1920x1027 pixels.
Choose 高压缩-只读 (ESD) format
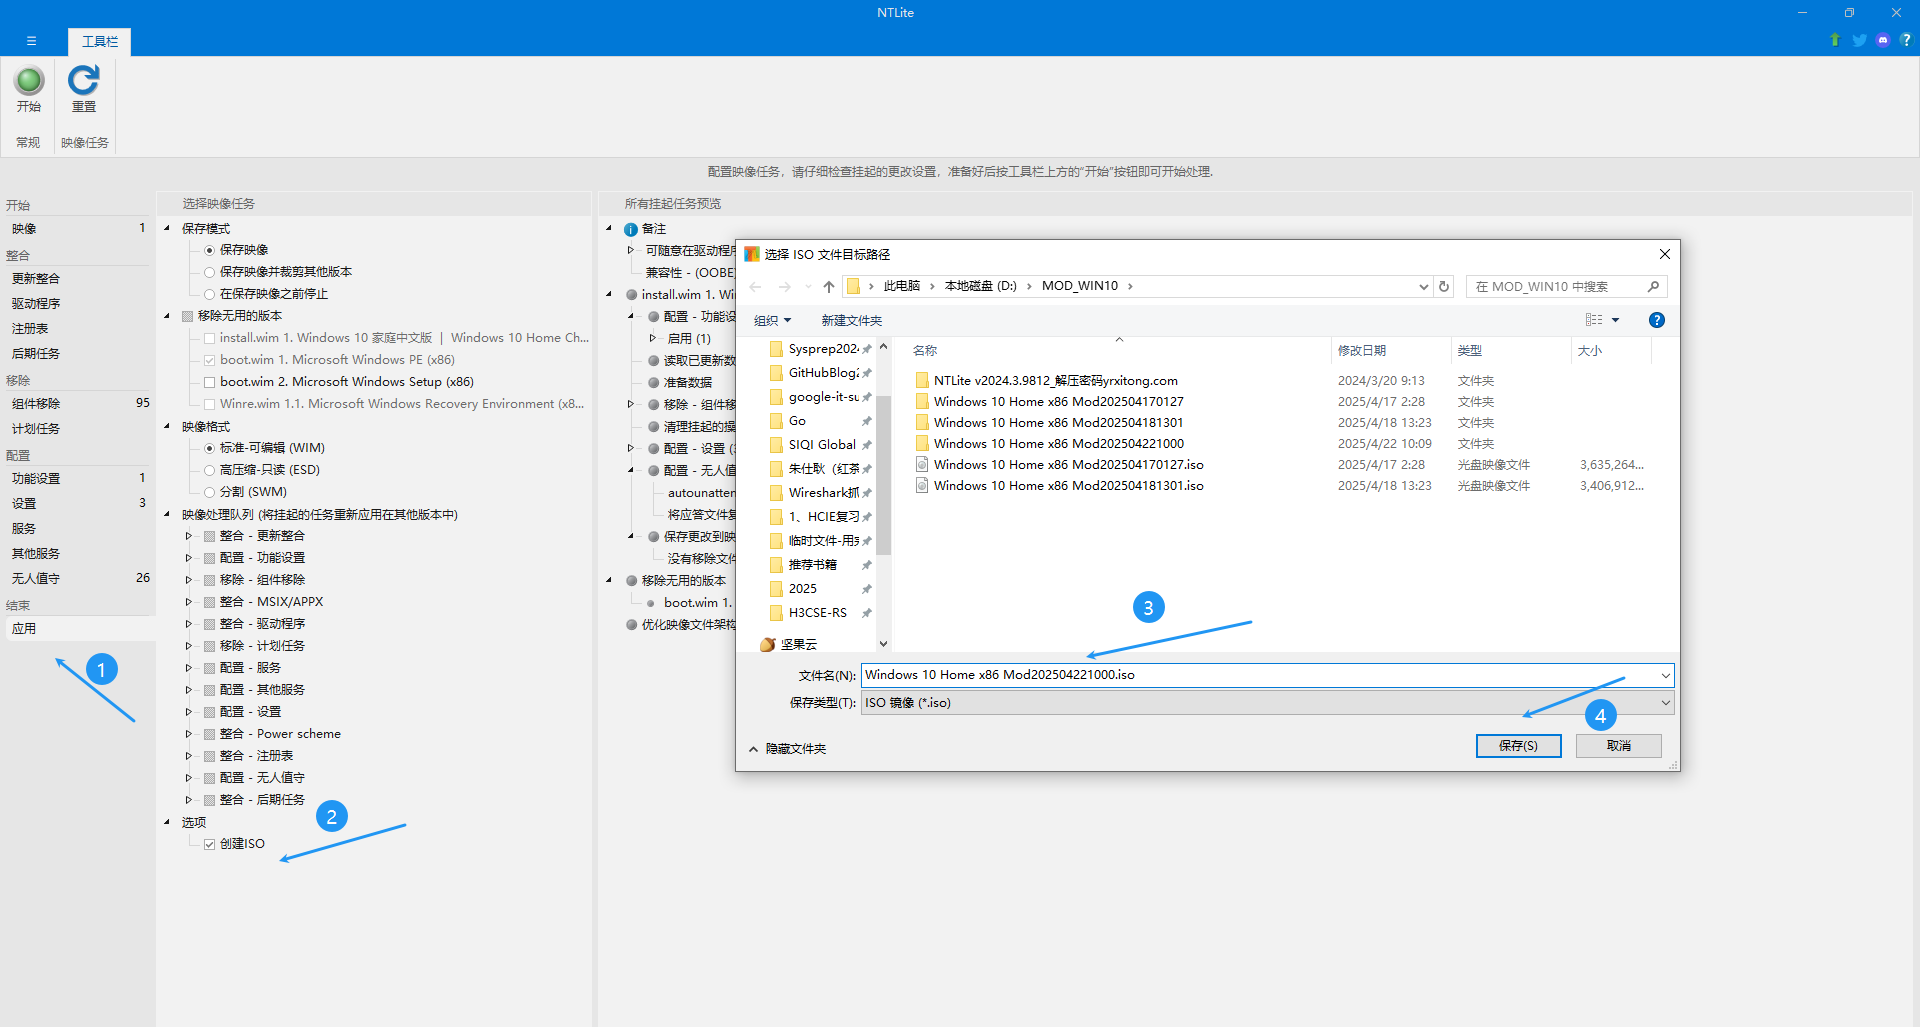(209, 470)
